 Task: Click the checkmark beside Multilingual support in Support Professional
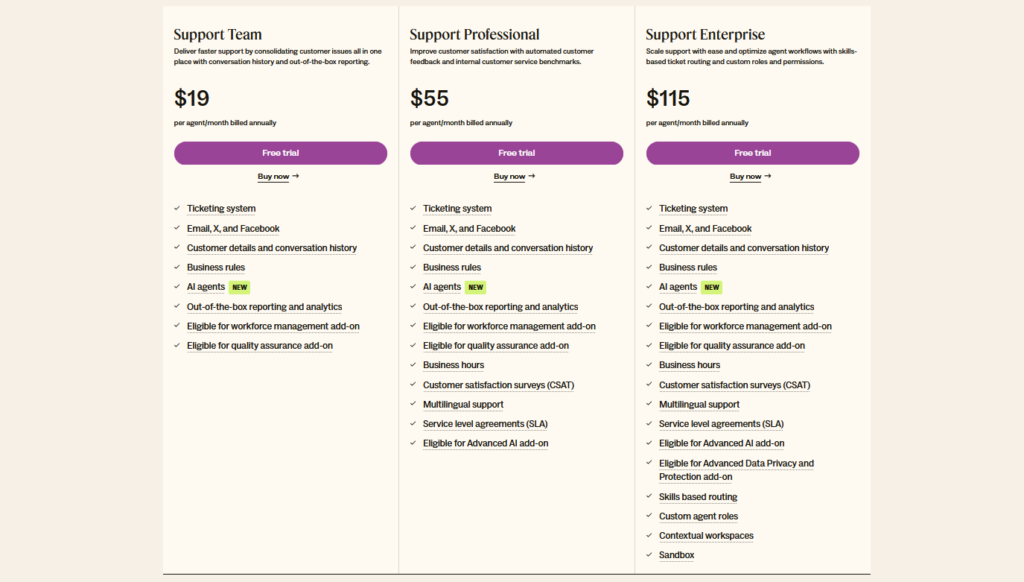tap(412, 404)
